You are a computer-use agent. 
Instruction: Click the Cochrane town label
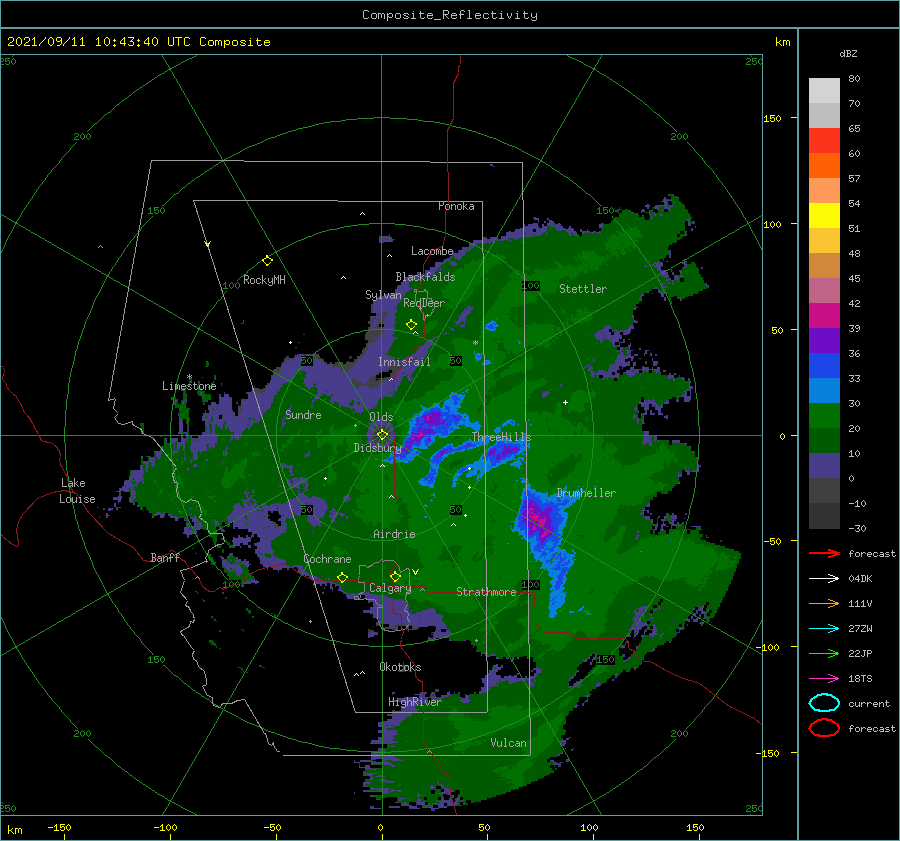point(327,559)
